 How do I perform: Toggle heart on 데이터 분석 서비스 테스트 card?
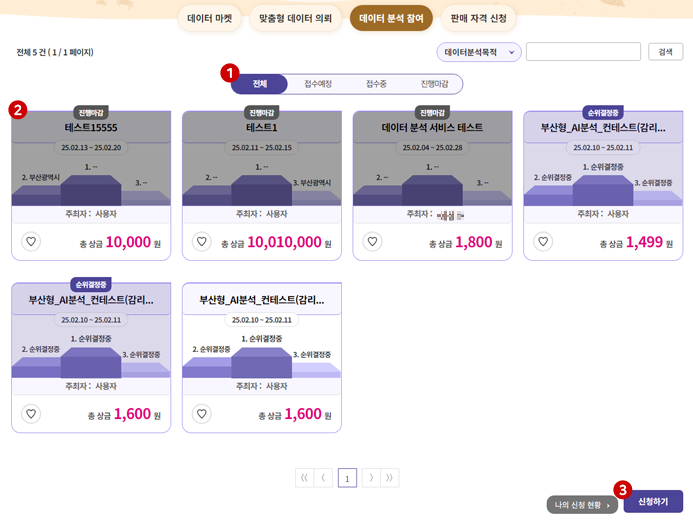[372, 241]
